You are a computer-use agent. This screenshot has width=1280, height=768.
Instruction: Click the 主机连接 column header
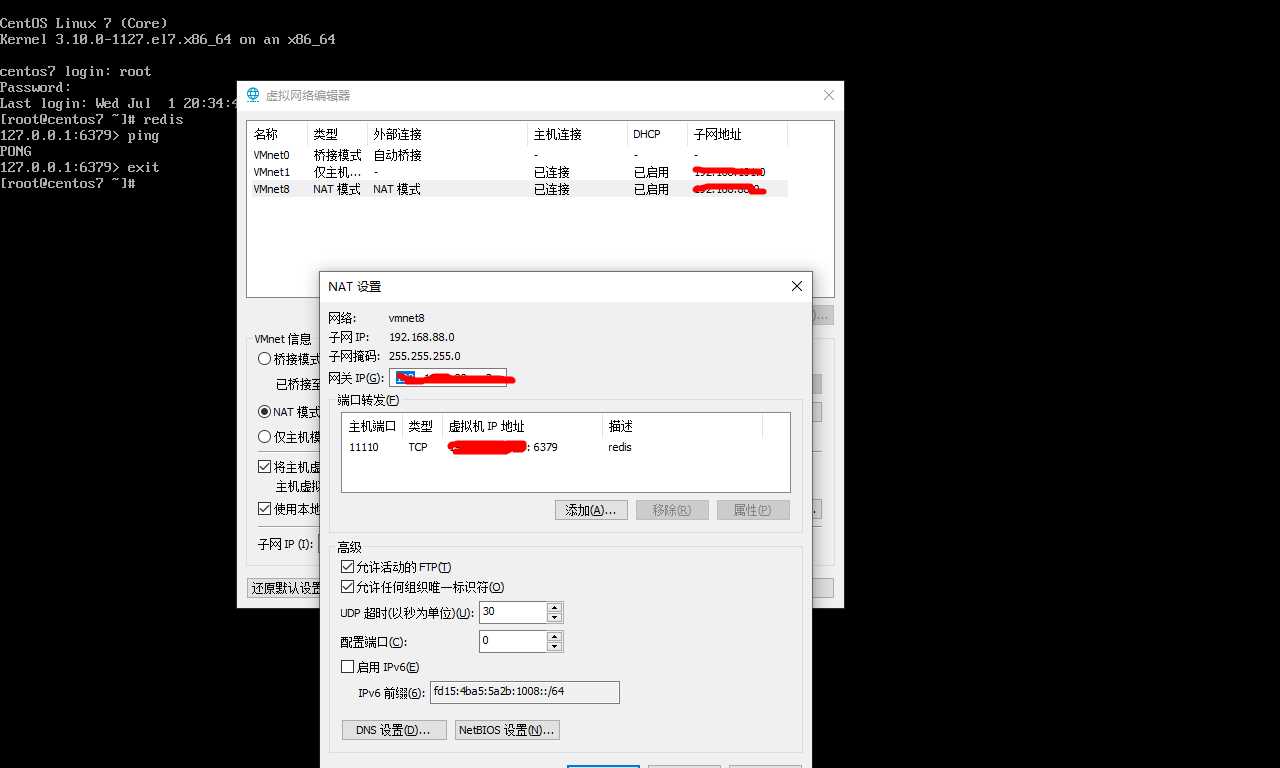click(578, 134)
